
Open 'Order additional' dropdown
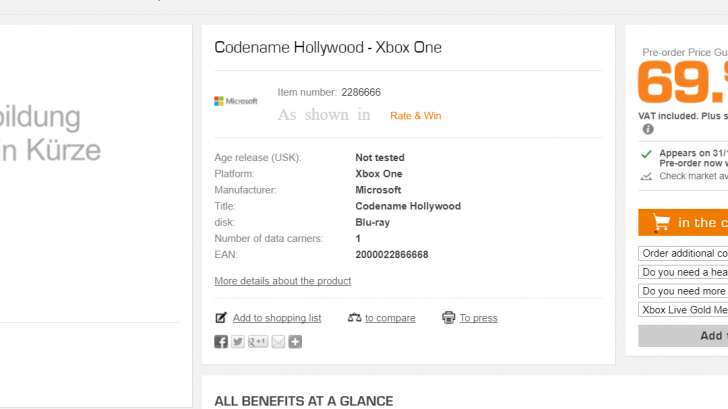[683, 253]
